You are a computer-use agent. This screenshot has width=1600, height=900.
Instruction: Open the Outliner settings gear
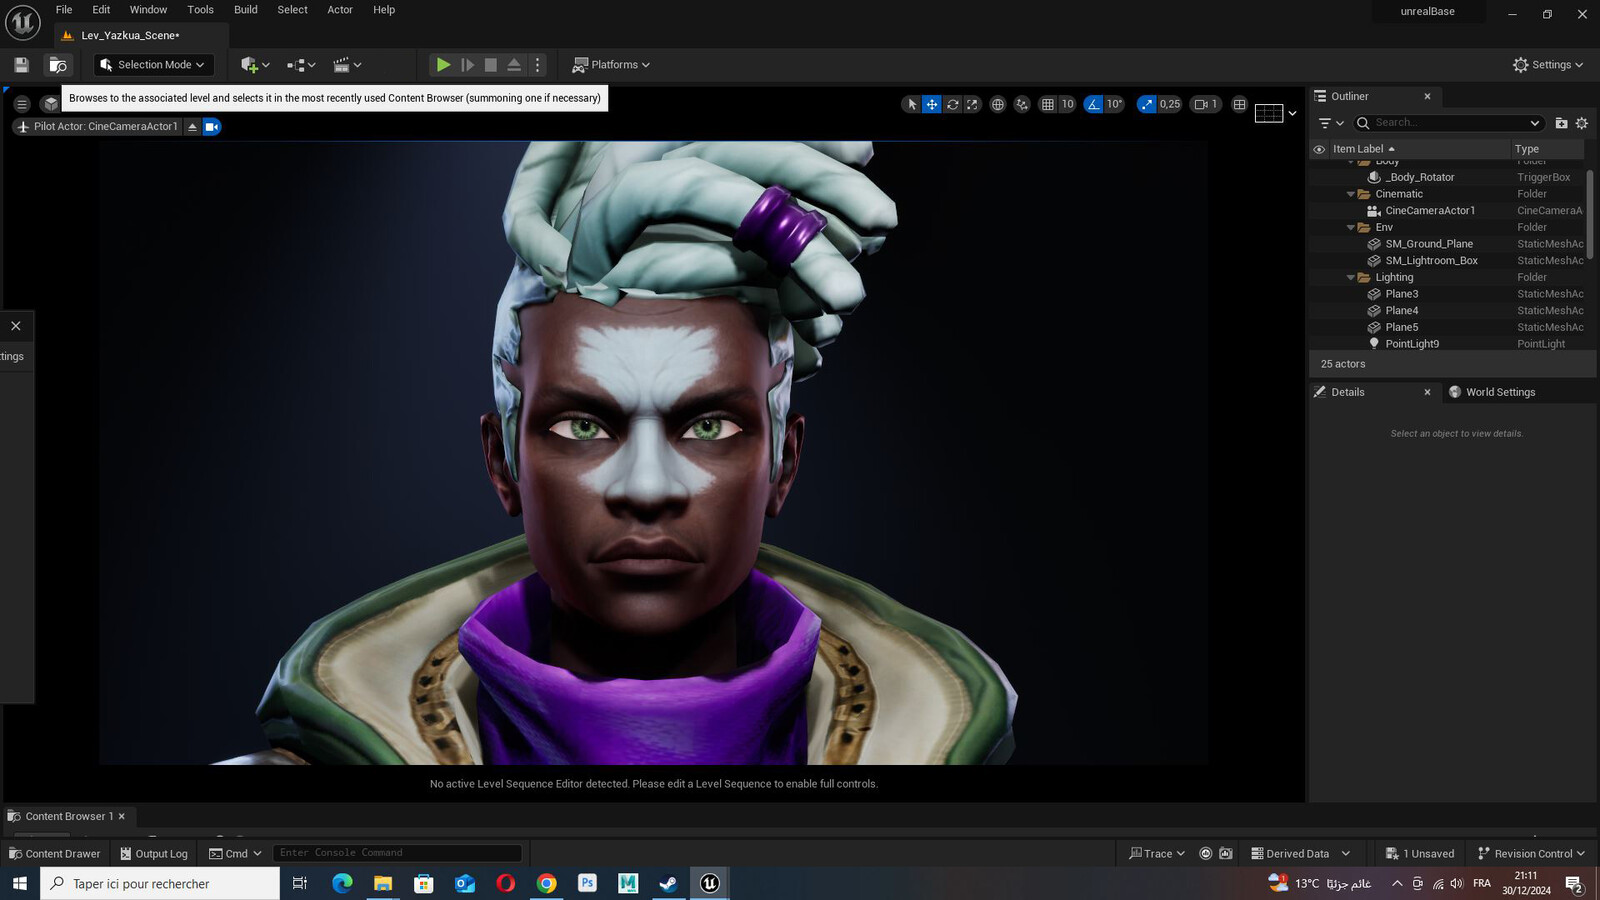click(1581, 123)
